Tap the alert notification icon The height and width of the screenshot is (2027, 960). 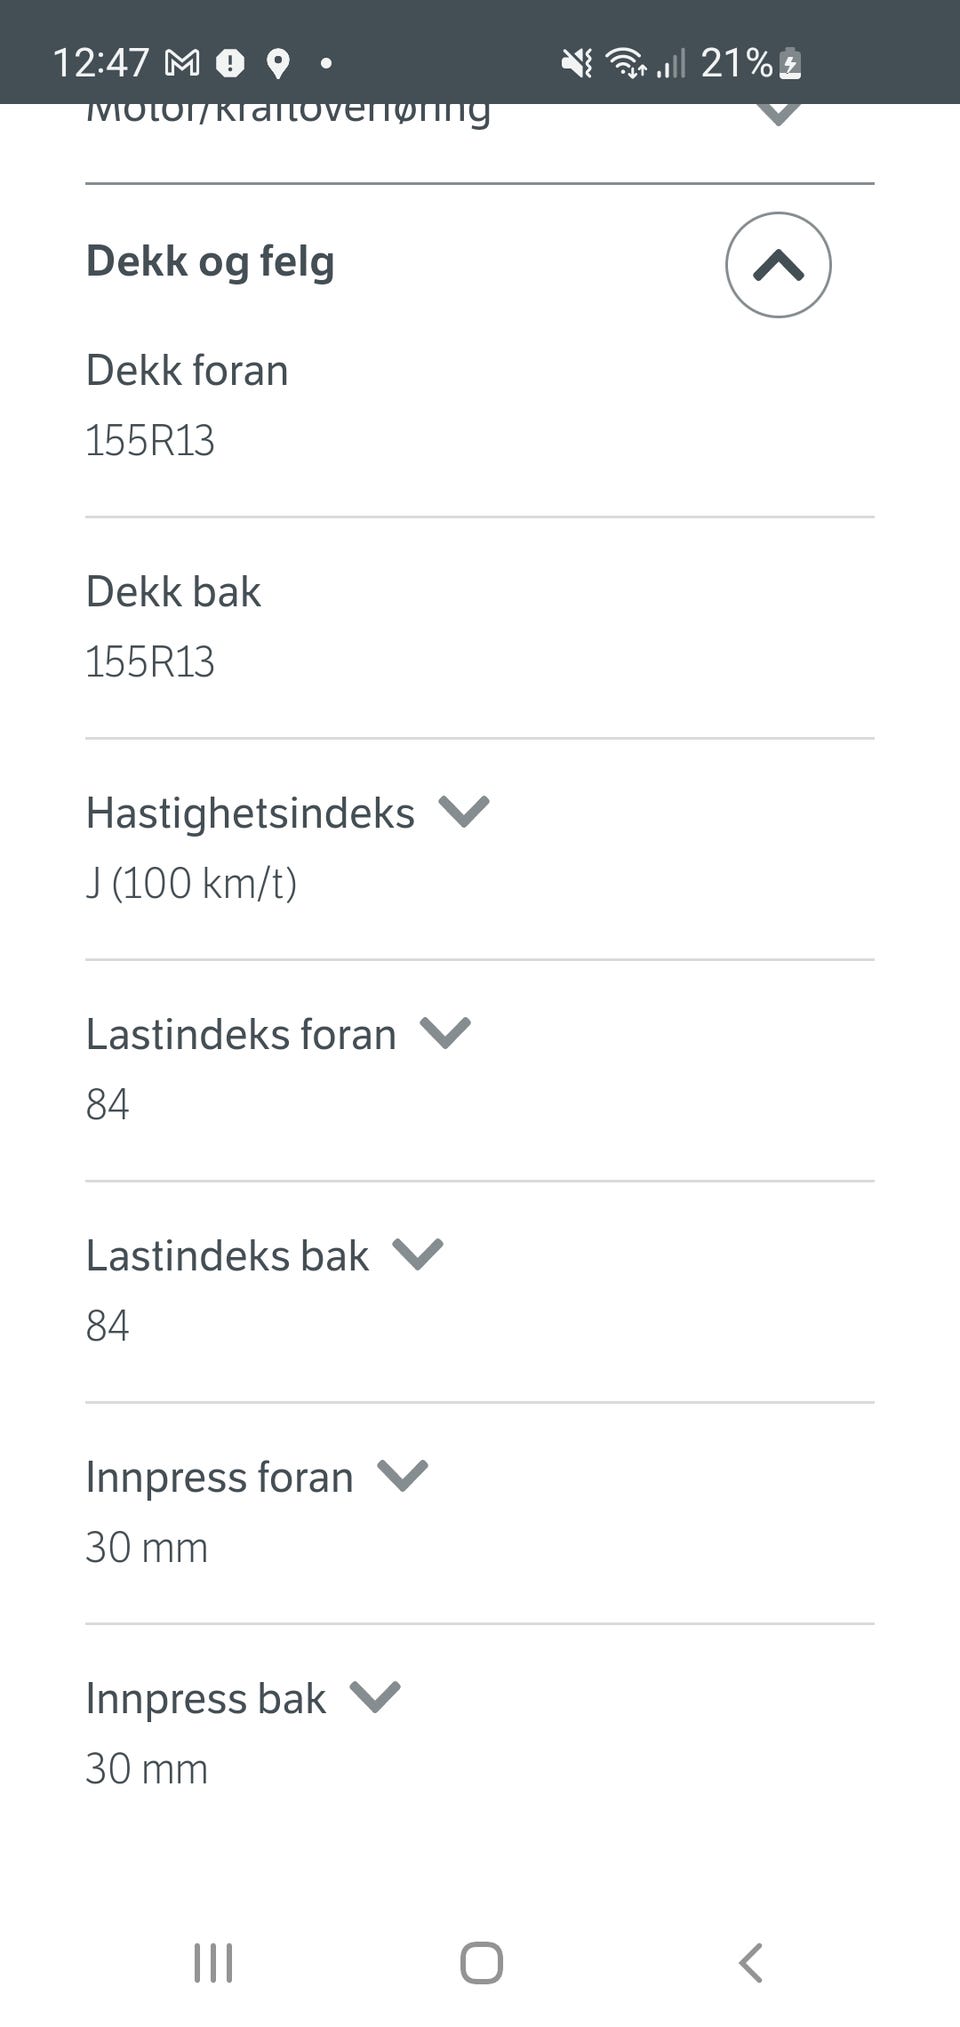[230, 64]
